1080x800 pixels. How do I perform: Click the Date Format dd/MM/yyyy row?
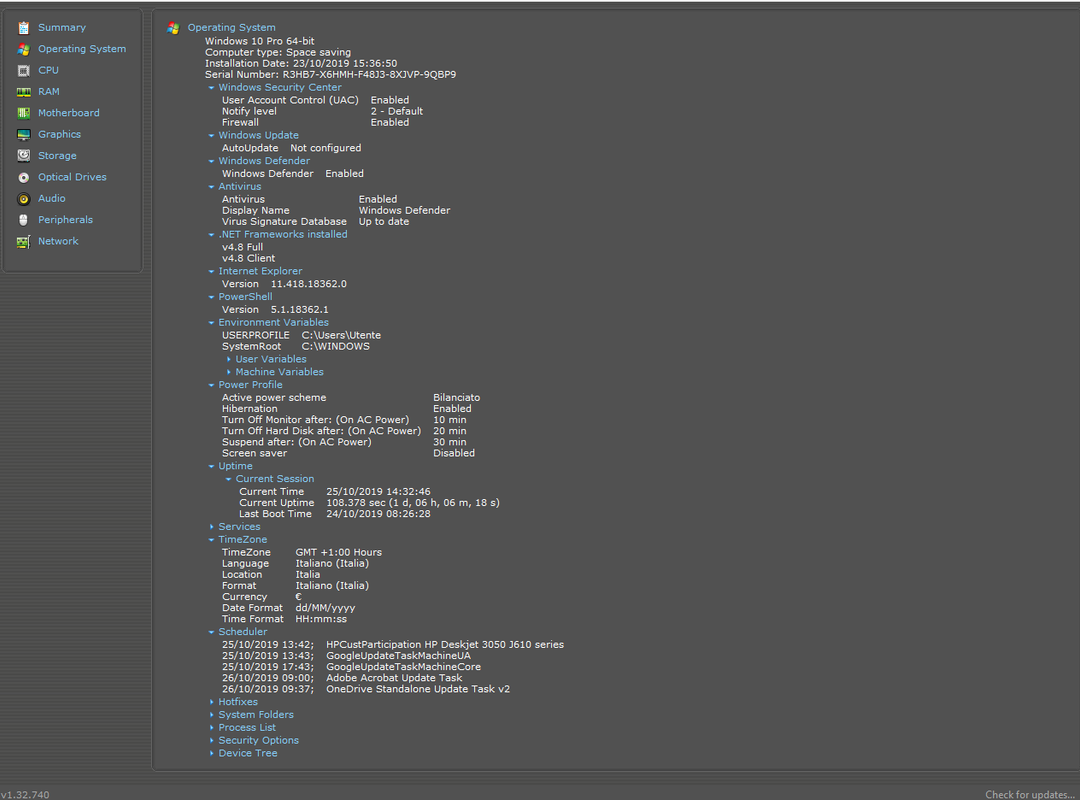coord(289,608)
